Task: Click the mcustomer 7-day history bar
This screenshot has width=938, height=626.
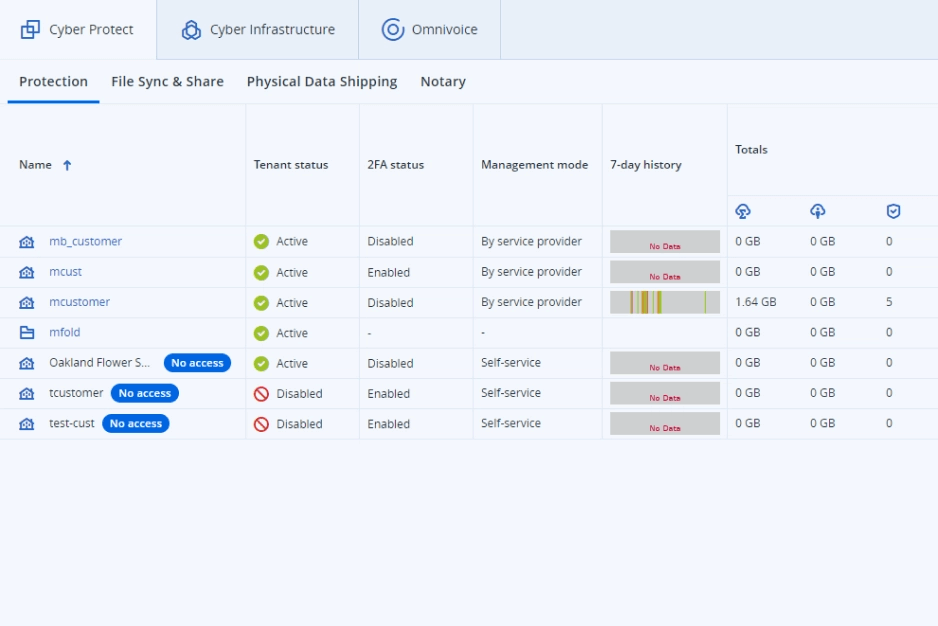Action: pos(664,302)
